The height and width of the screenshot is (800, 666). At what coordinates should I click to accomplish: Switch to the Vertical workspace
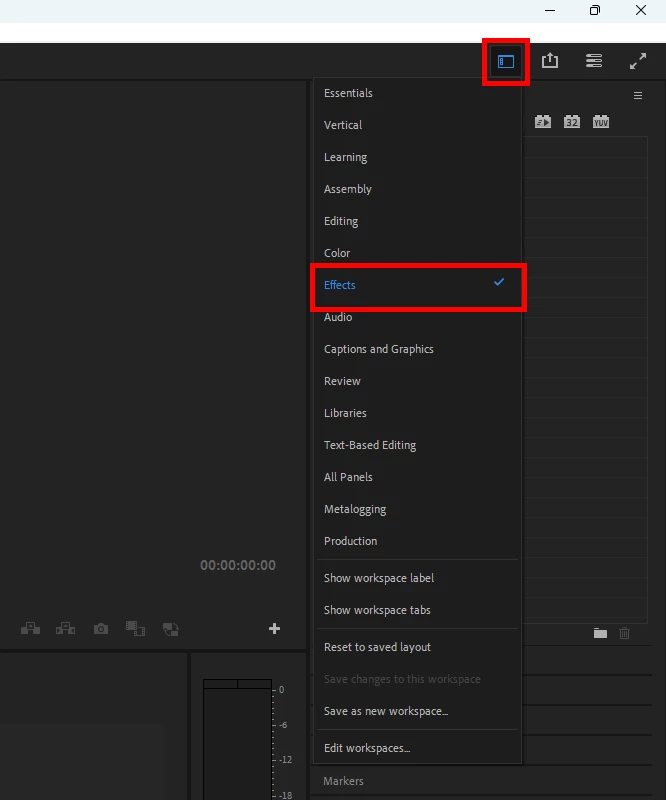417,125
